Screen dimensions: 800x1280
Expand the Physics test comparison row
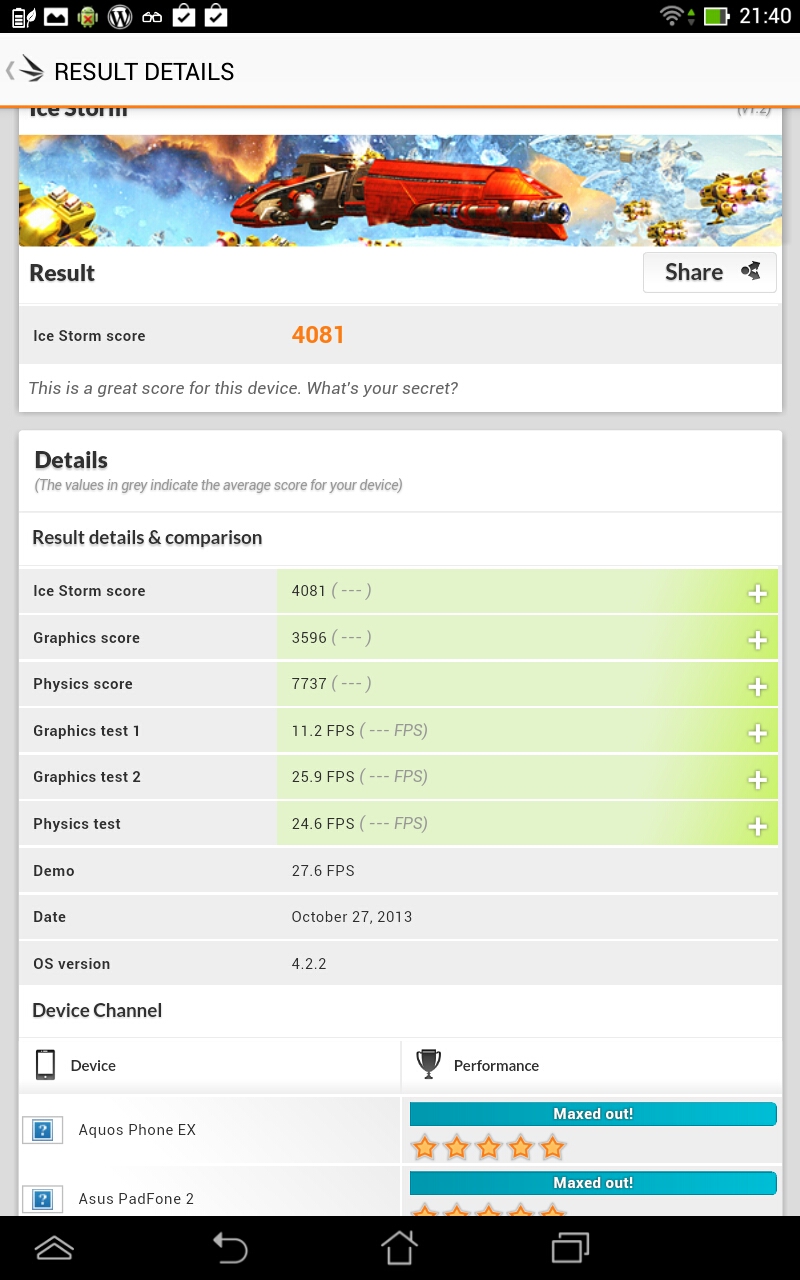coord(757,826)
